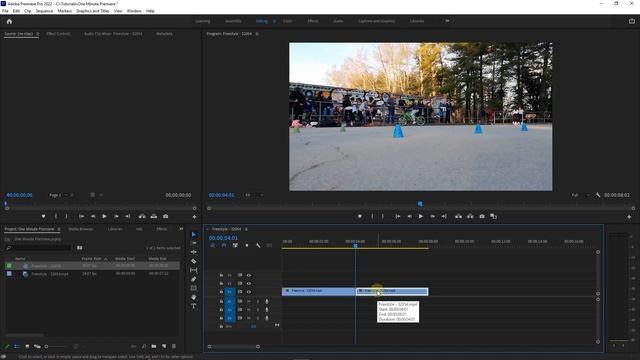Go to Out point in the Program monitor
This screenshot has width=640, height=360.
click(x=444, y=216)
